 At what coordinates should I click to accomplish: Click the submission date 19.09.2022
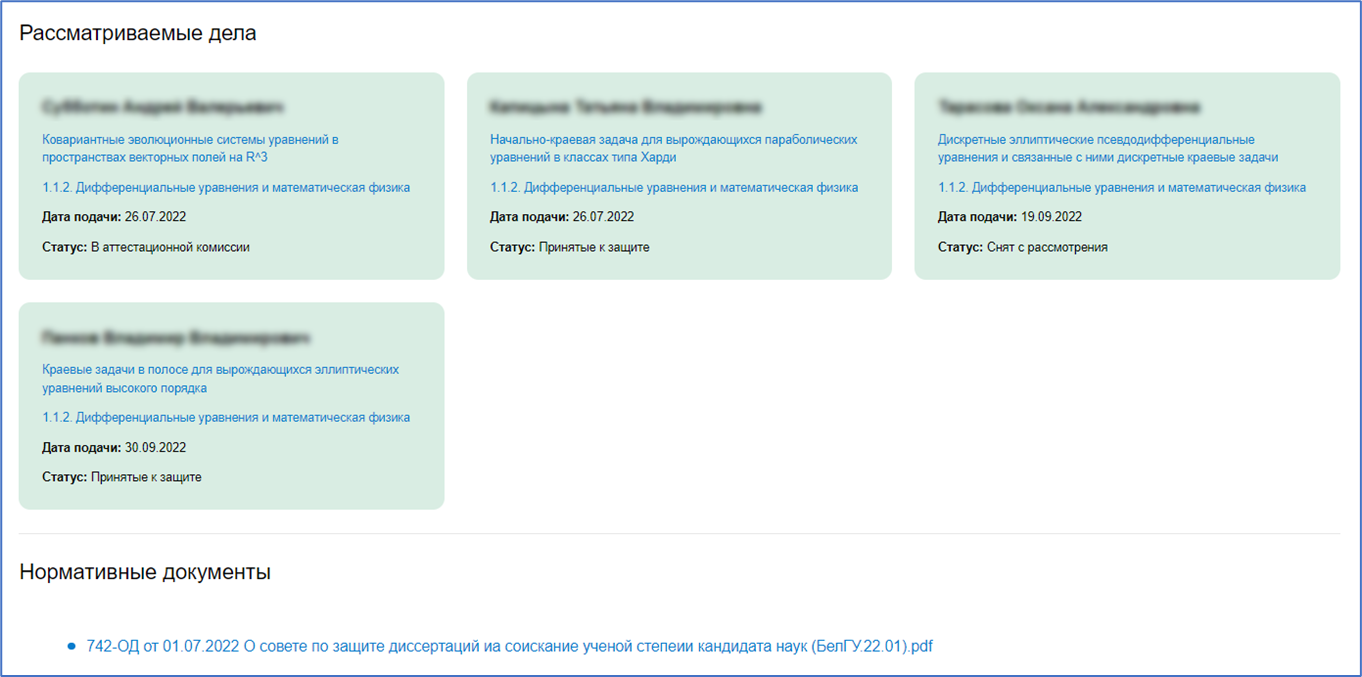pos(1050,217)
